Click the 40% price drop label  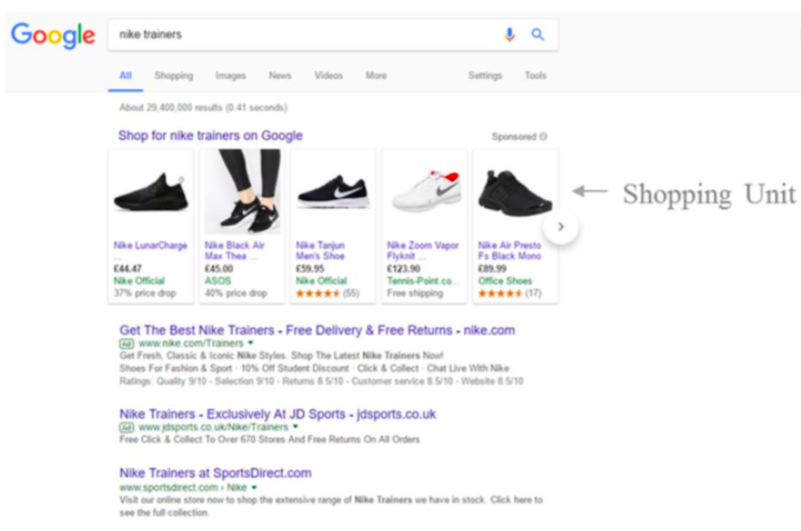235,293
